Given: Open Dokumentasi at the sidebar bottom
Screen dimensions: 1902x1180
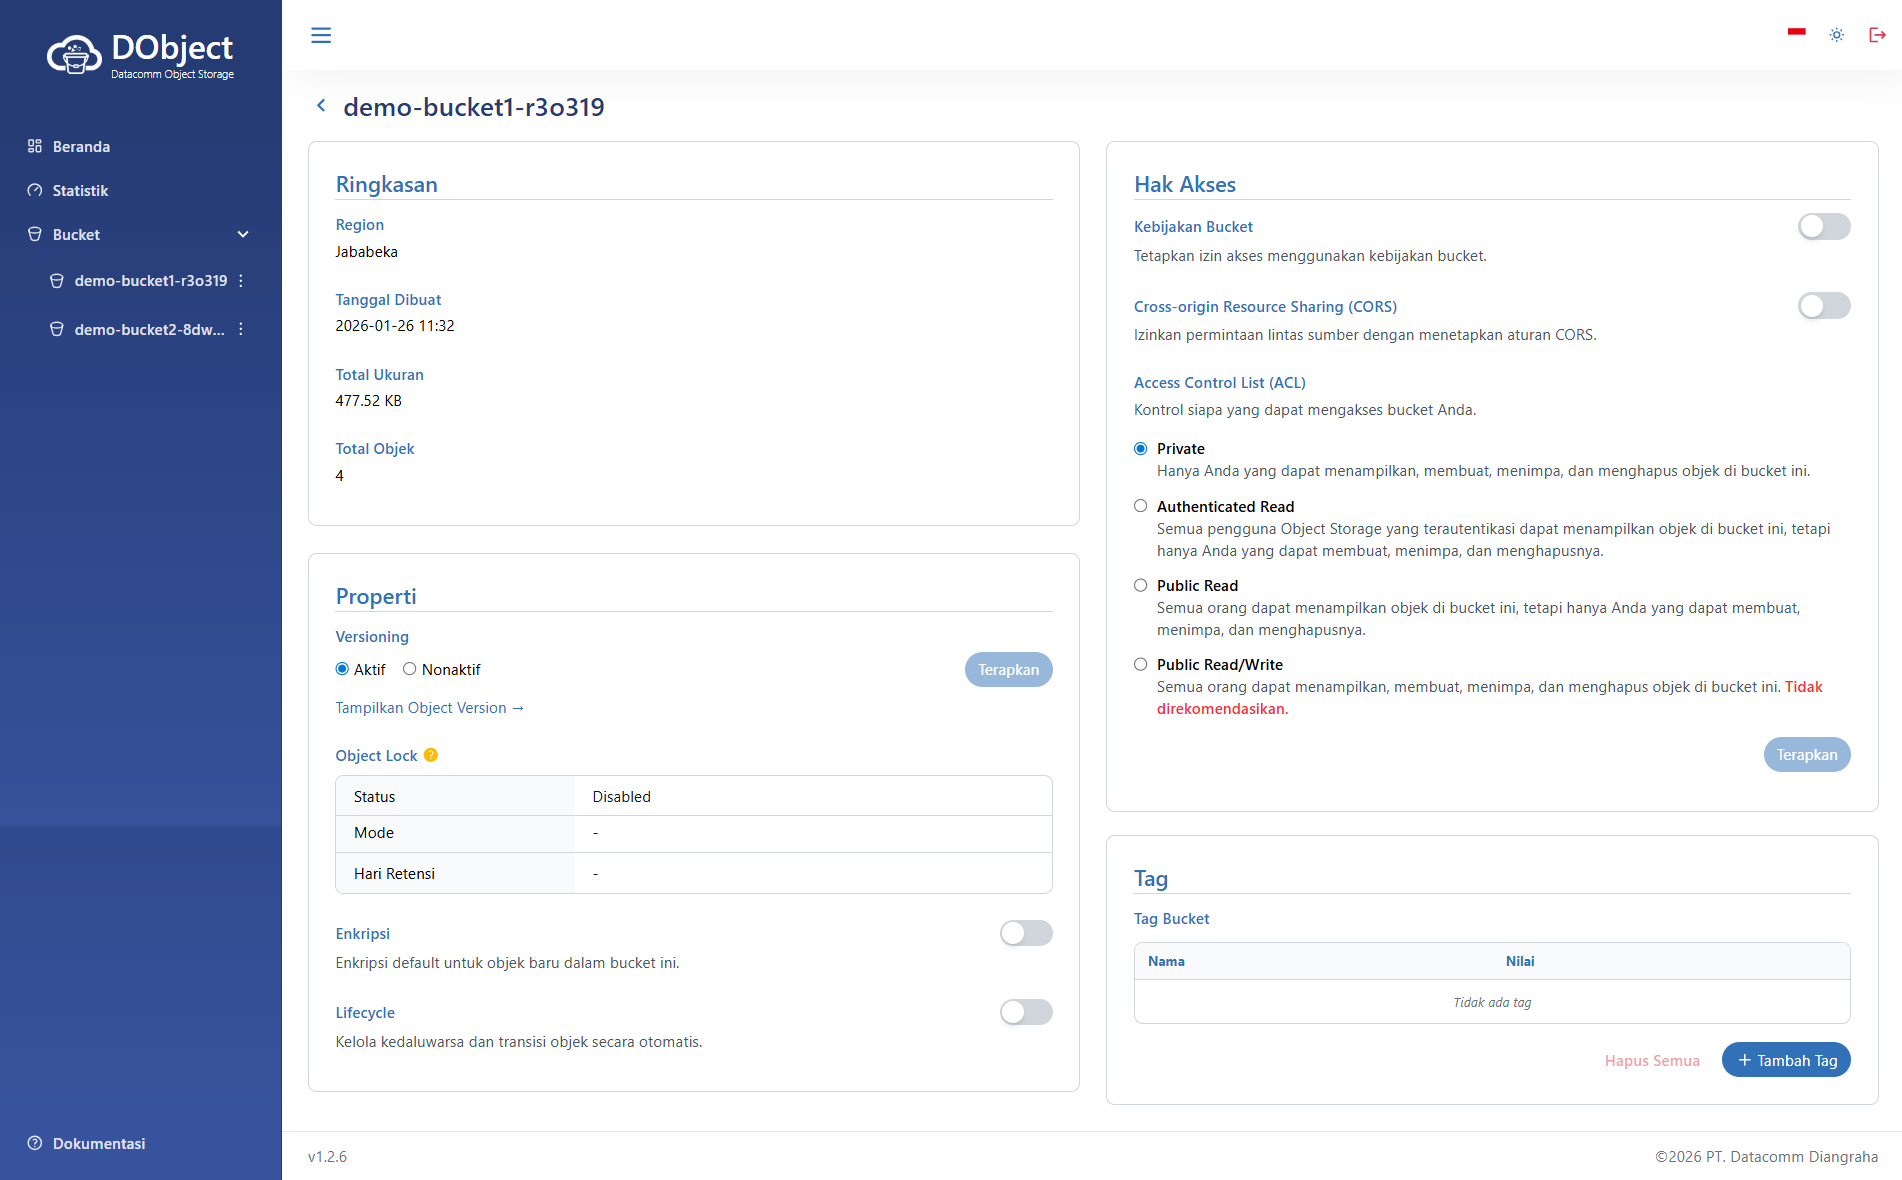Looking at the screenshot, I should point(98,1143).
